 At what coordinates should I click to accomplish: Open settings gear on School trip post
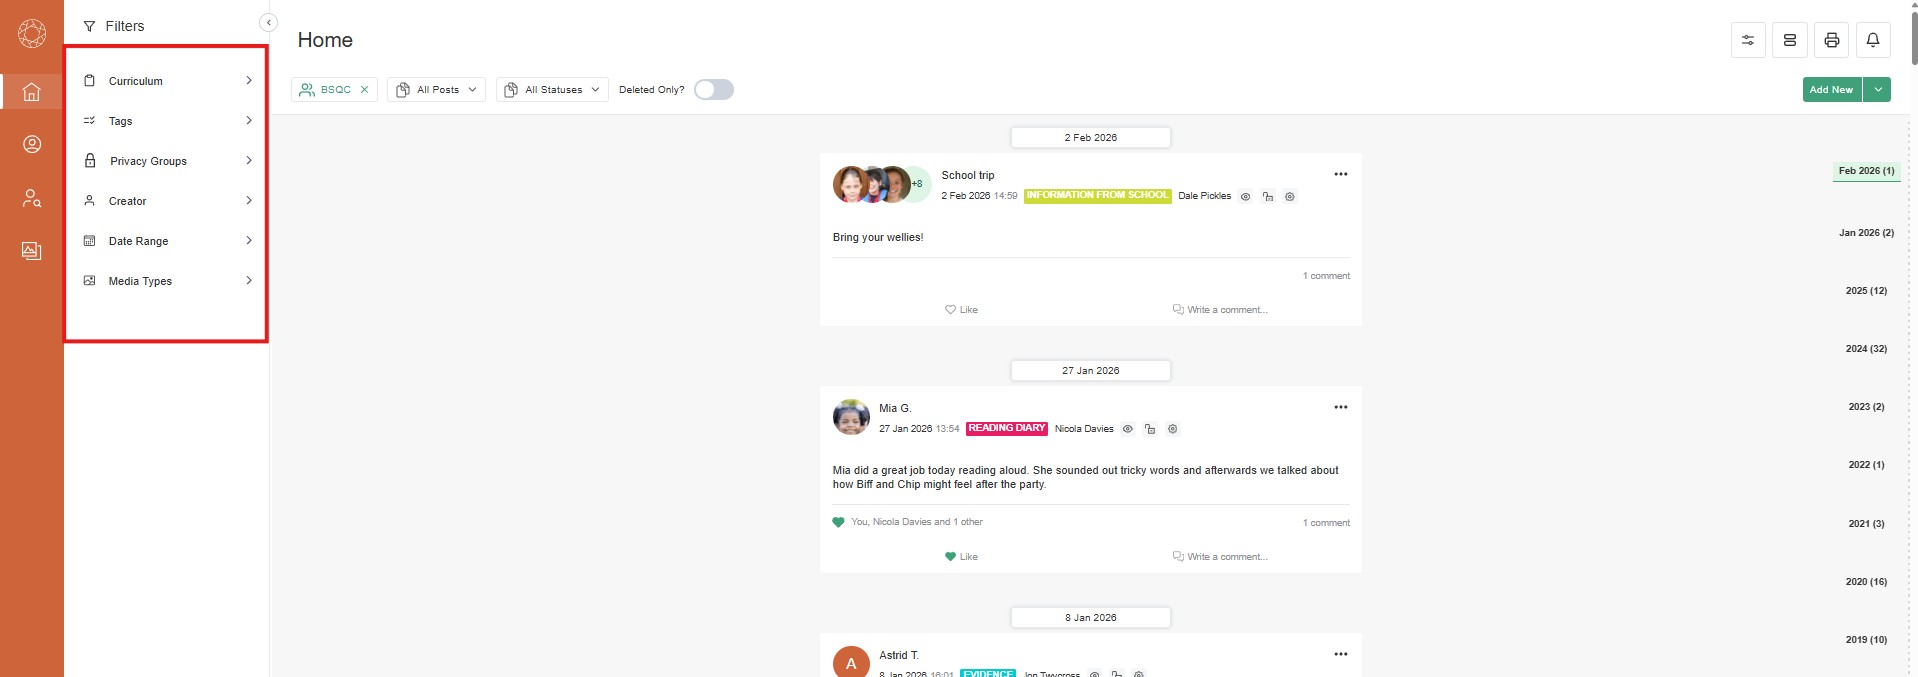pyautogui.click(x=1290, y=197)
